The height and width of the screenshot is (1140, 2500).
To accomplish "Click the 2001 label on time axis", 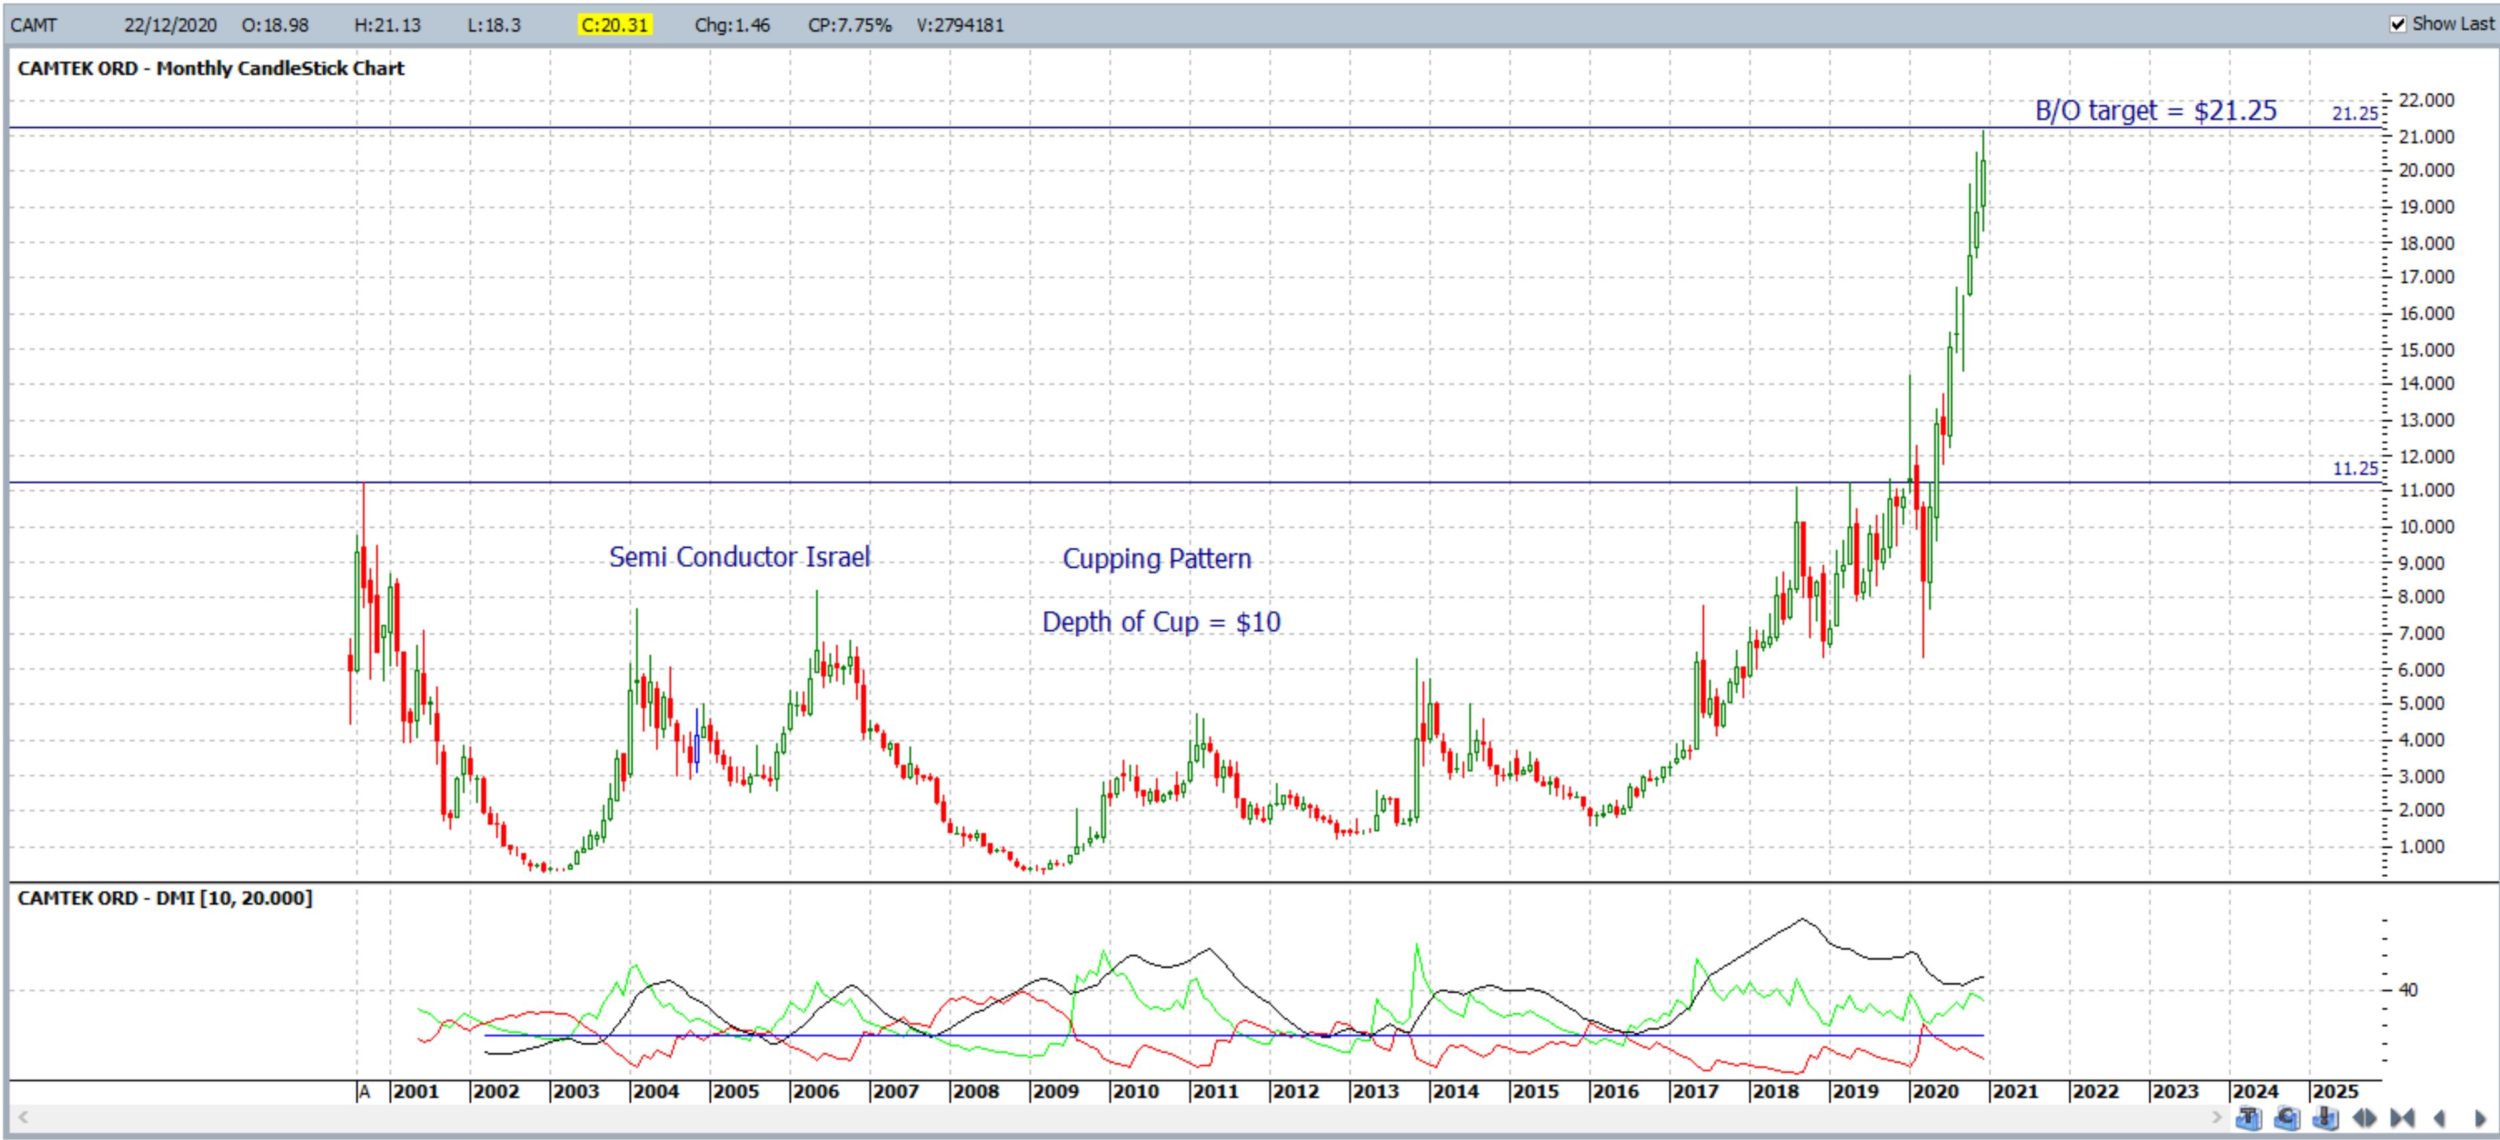I will (416, 1091).
